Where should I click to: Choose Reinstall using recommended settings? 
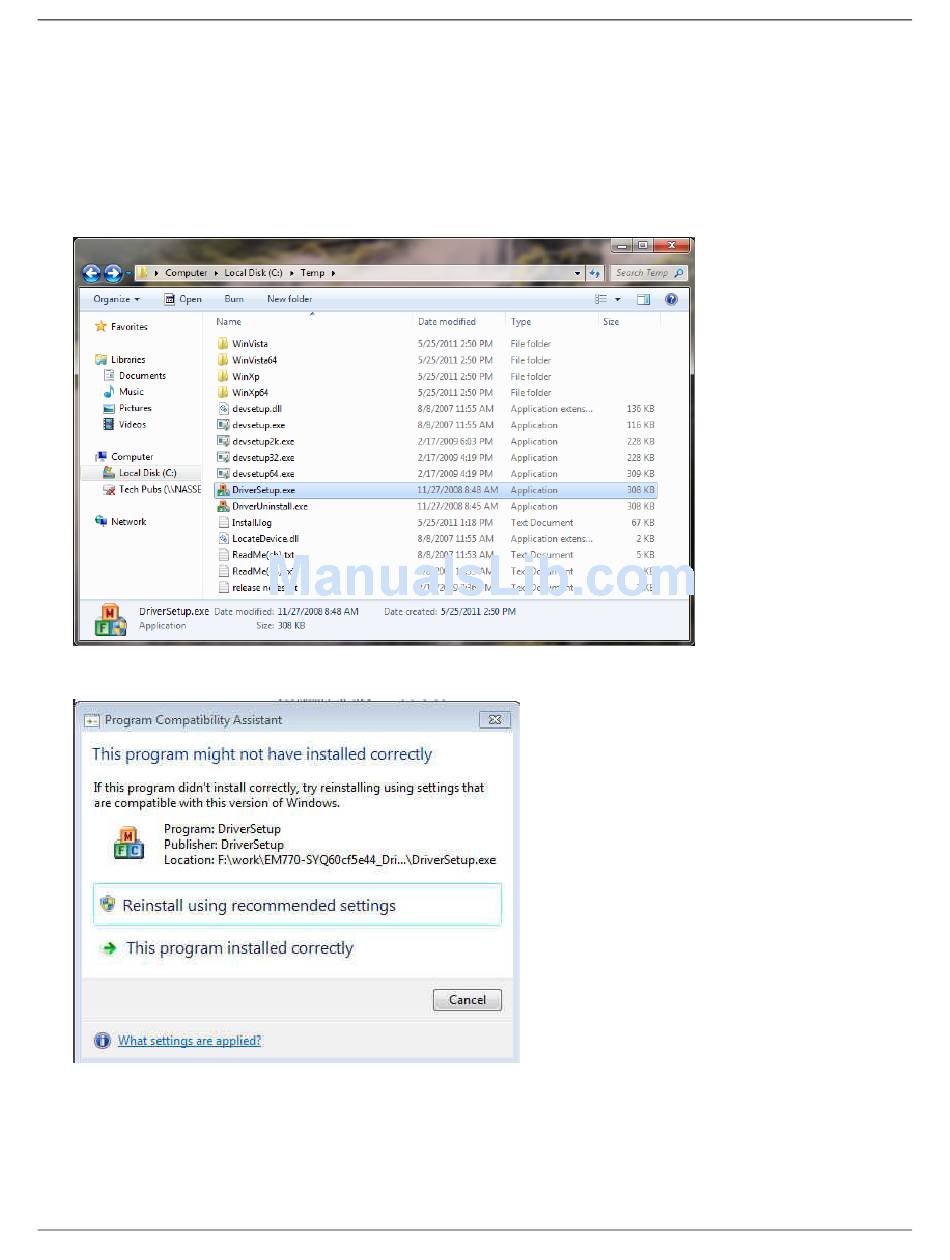[x=297, y=905]
